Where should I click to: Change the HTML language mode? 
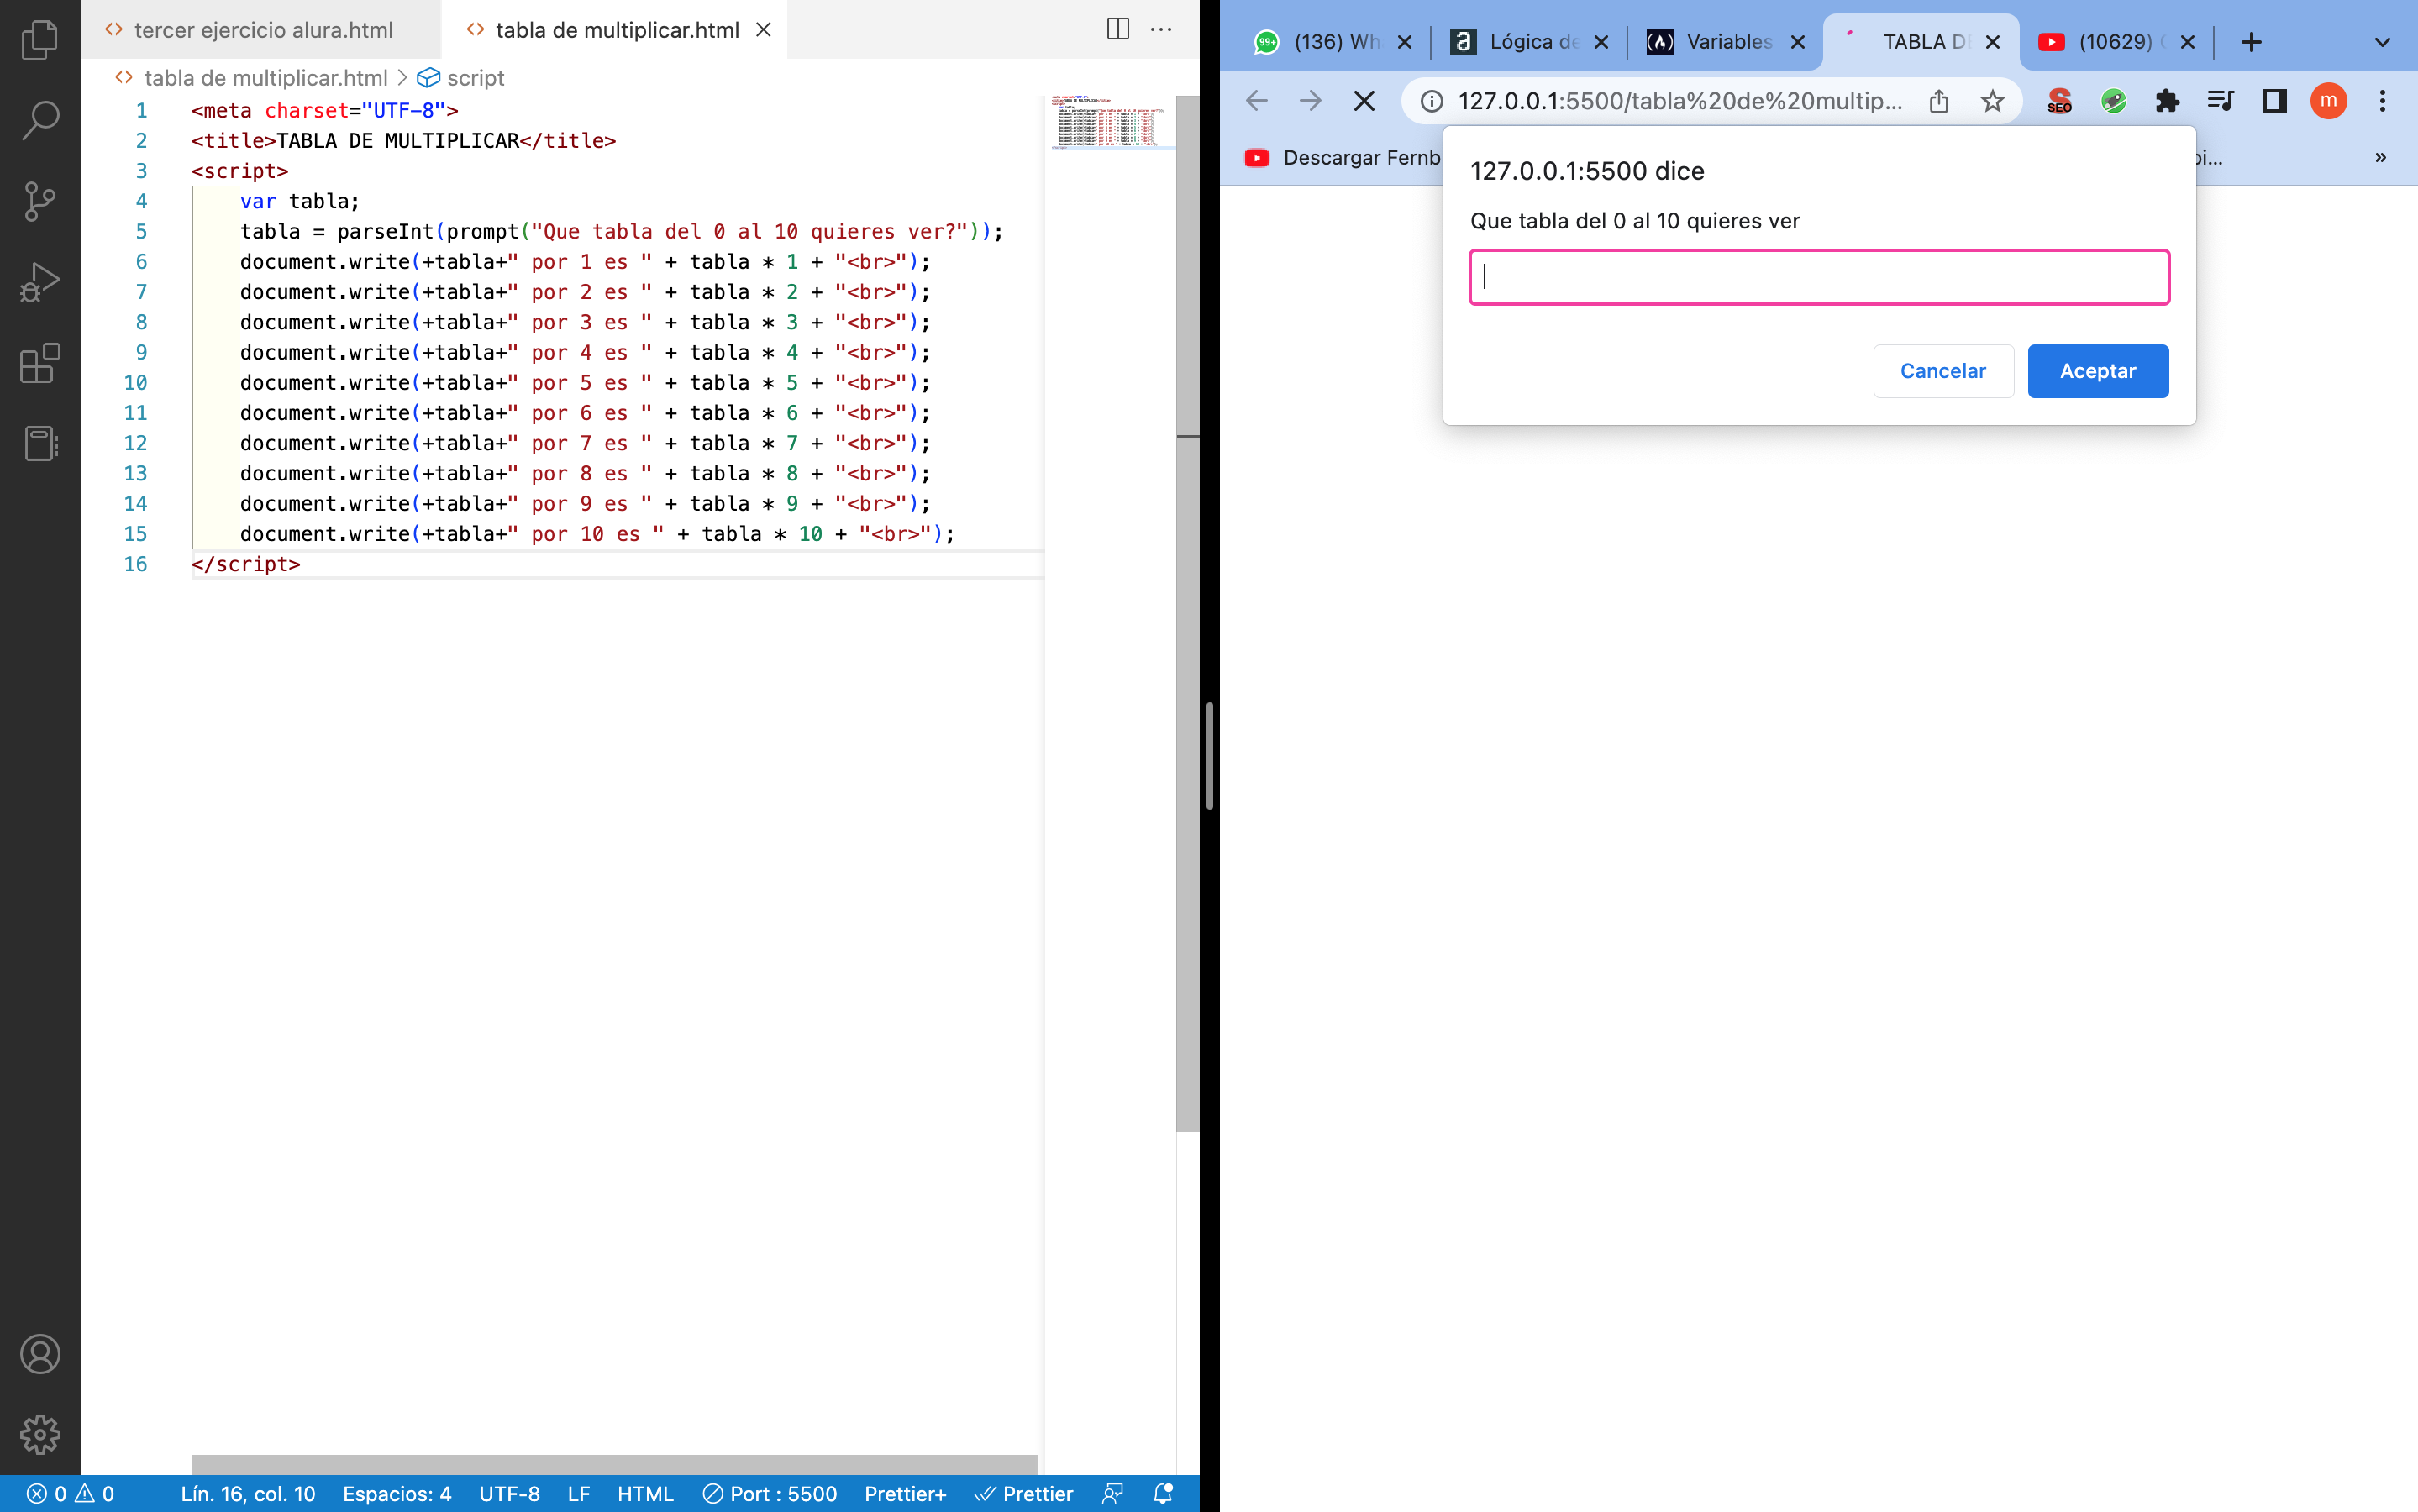pos(645,1493)
